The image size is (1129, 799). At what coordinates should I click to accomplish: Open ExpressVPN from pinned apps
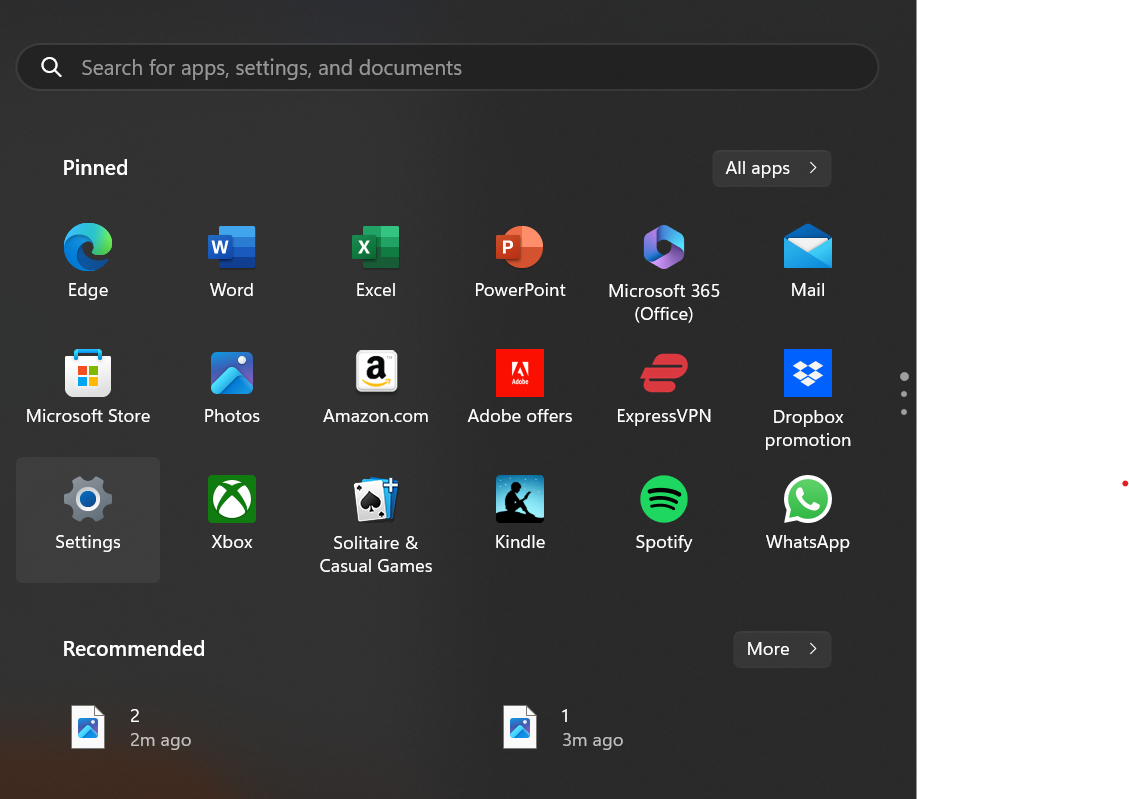tap(663, 374)
